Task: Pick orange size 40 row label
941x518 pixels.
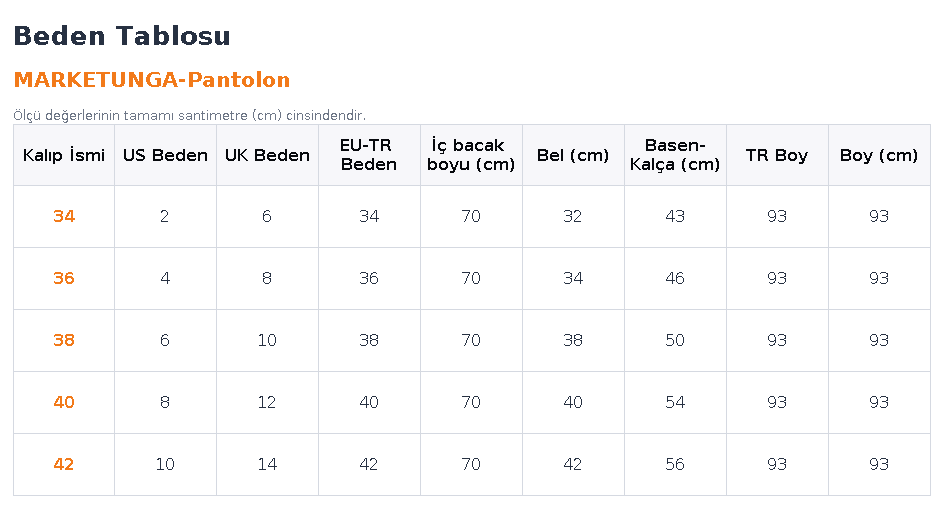Action: (64, 402)
